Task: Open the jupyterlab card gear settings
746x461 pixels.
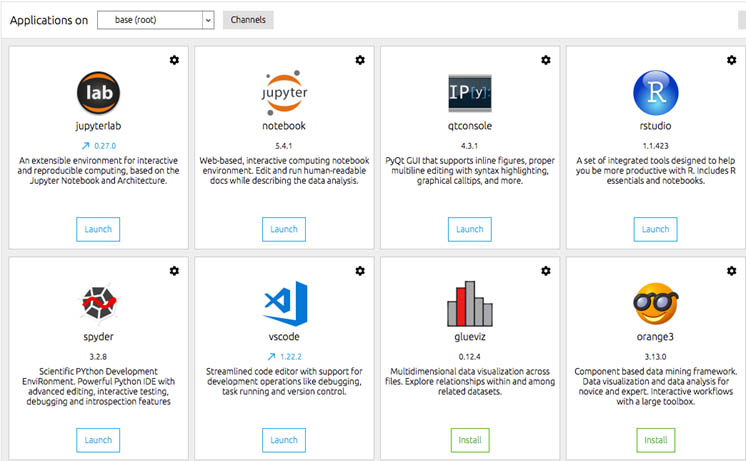Action: click(174, 60)
